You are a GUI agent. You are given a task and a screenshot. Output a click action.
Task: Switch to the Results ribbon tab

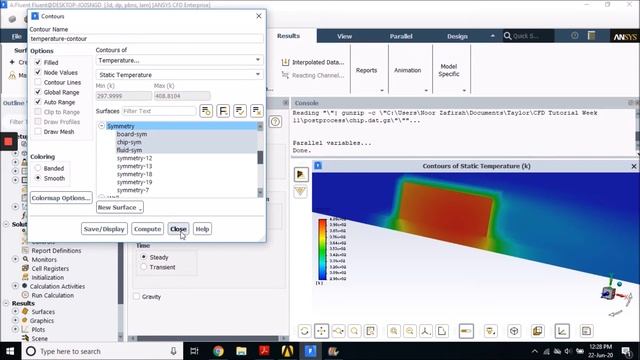(x=288, y=36)
